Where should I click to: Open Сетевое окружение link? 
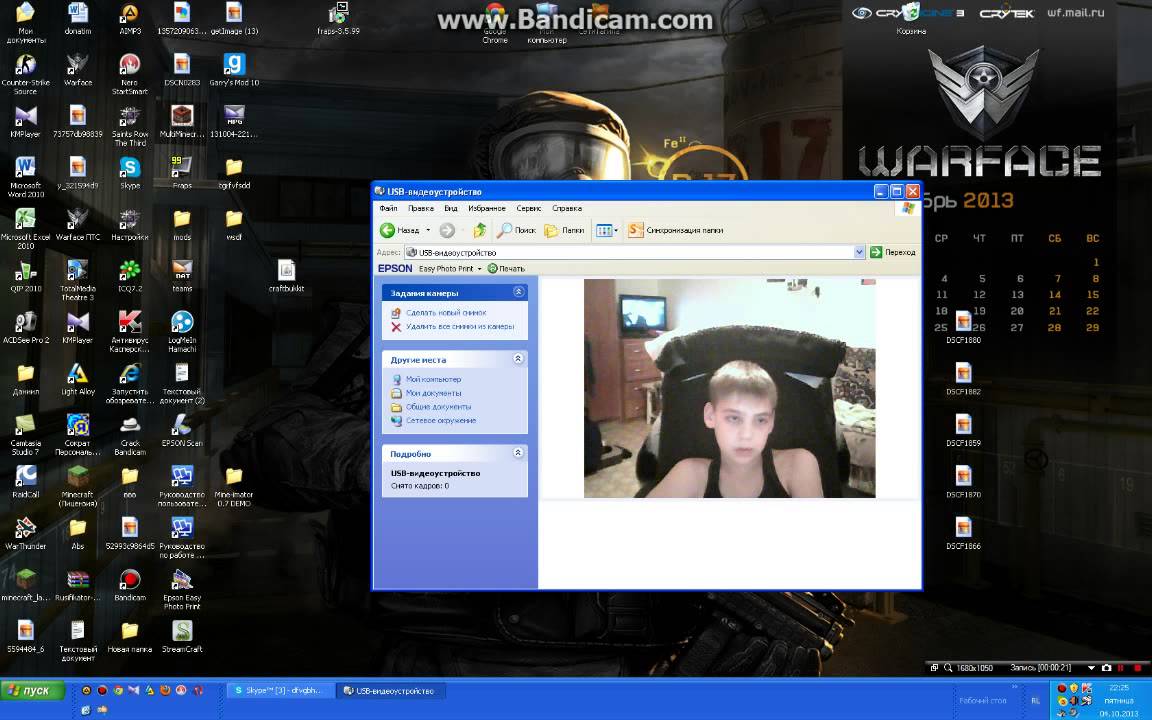pos(441,420)
